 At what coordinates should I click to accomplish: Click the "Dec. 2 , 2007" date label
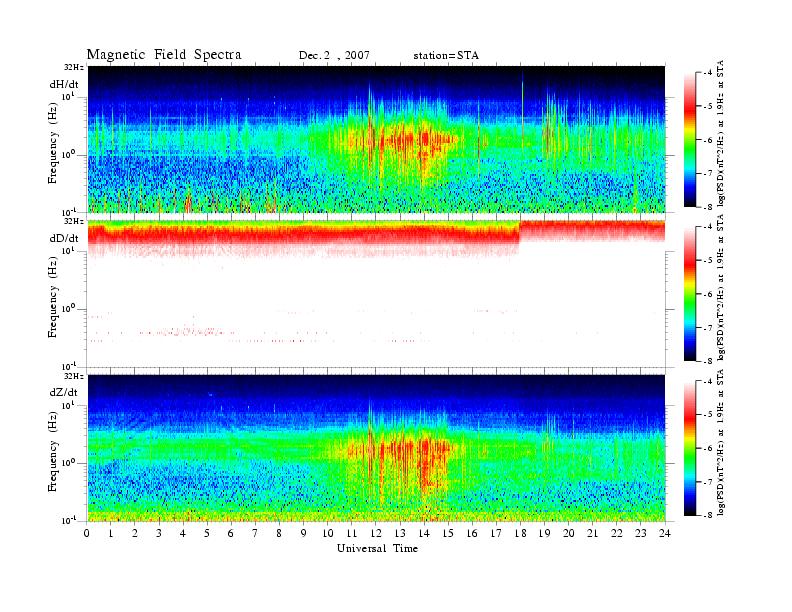pos(334,56)
